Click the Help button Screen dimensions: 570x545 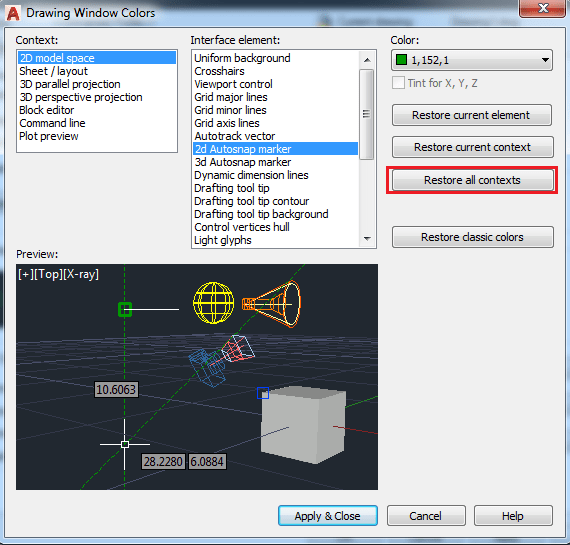[x=513, y=516]
